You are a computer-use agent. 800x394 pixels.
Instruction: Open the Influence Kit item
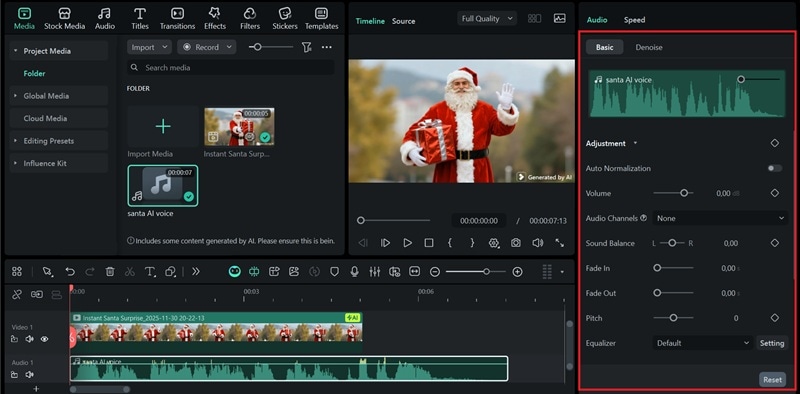pyautogui.click(x=59, y=163)
